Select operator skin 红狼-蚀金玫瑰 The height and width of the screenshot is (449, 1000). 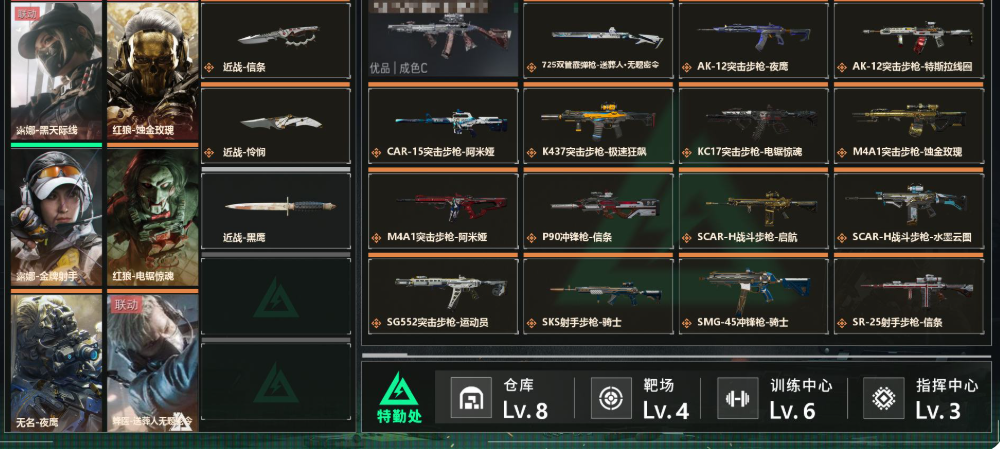pyautogui.click(x=152, y=71)
